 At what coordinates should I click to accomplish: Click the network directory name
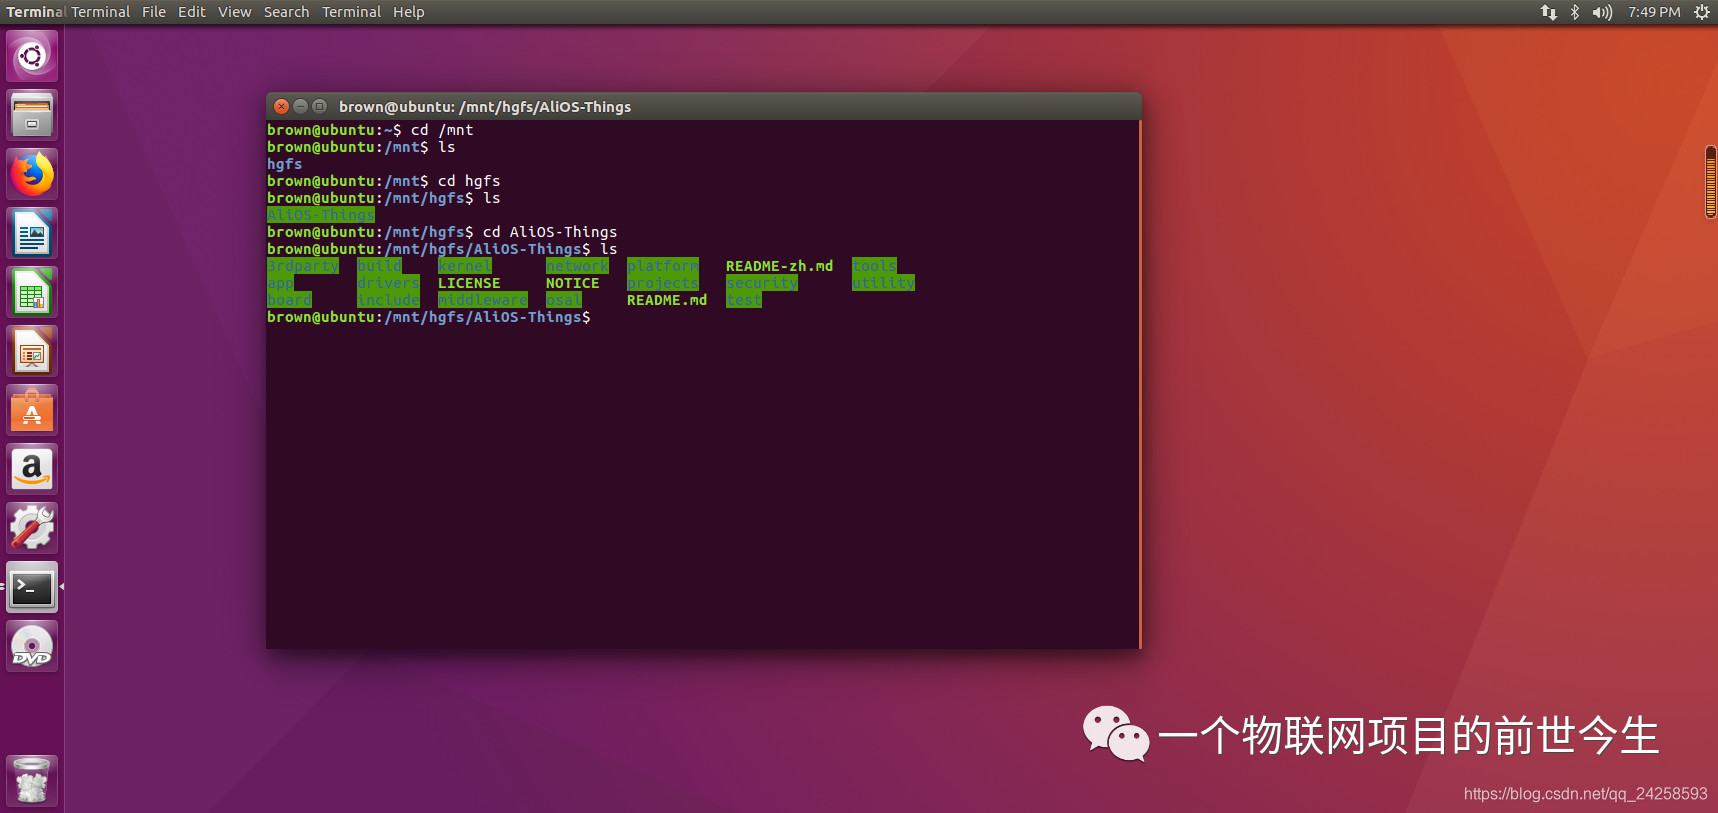coord(577,266)
